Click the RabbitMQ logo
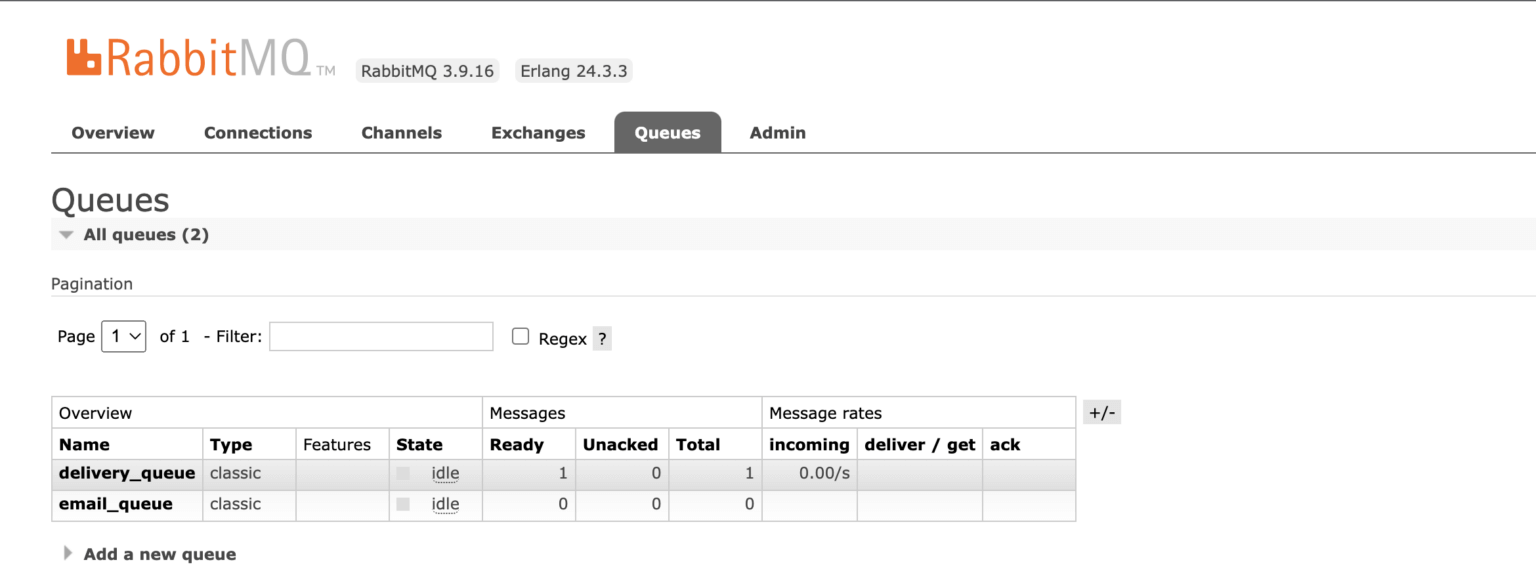The image size is (1536, 579). point(187,60)
